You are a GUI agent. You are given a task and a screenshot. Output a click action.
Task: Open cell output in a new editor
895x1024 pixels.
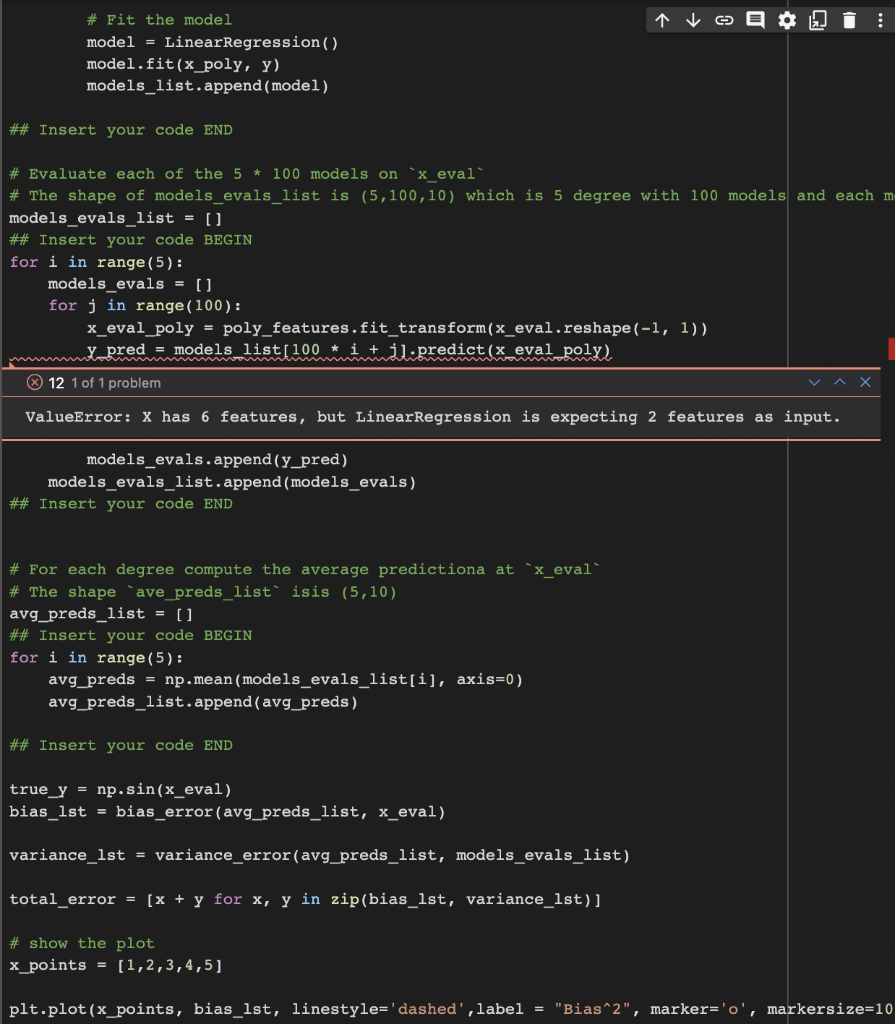(x=818, y=19)
